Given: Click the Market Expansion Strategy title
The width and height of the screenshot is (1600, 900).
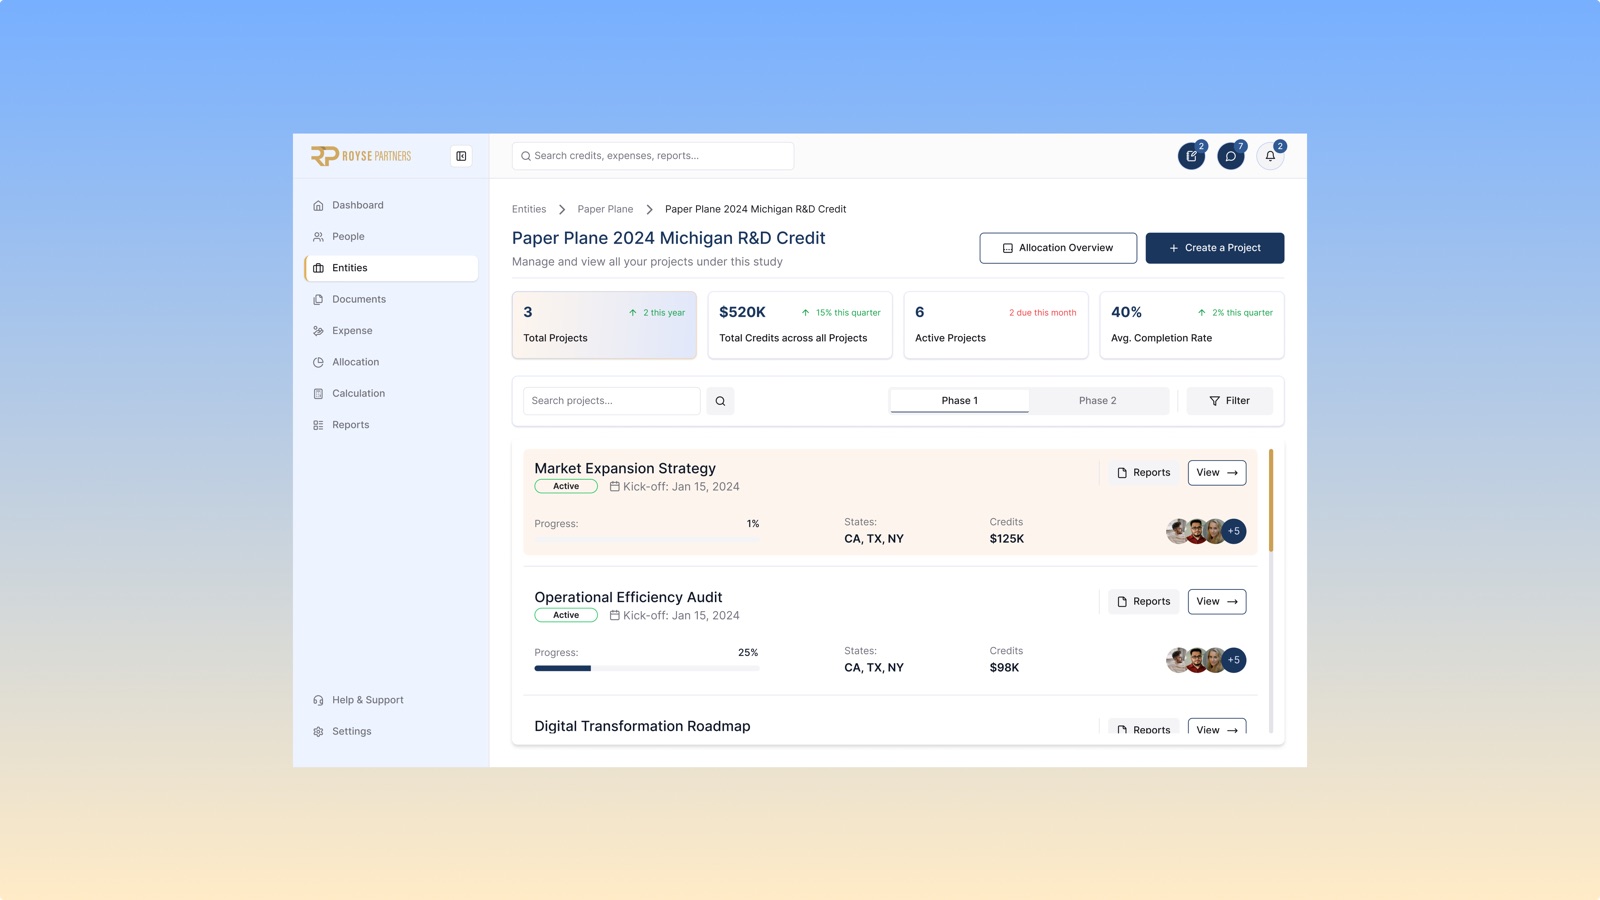Looking at the screenshot, I should pos(625,468).
